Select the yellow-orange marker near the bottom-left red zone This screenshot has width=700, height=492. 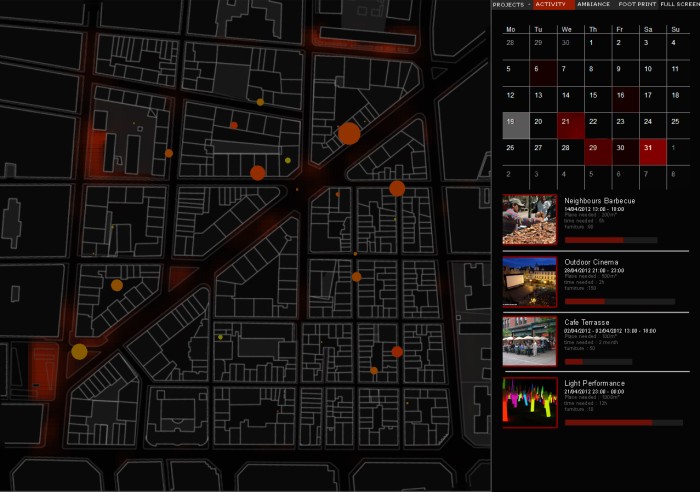click(79, 351)
